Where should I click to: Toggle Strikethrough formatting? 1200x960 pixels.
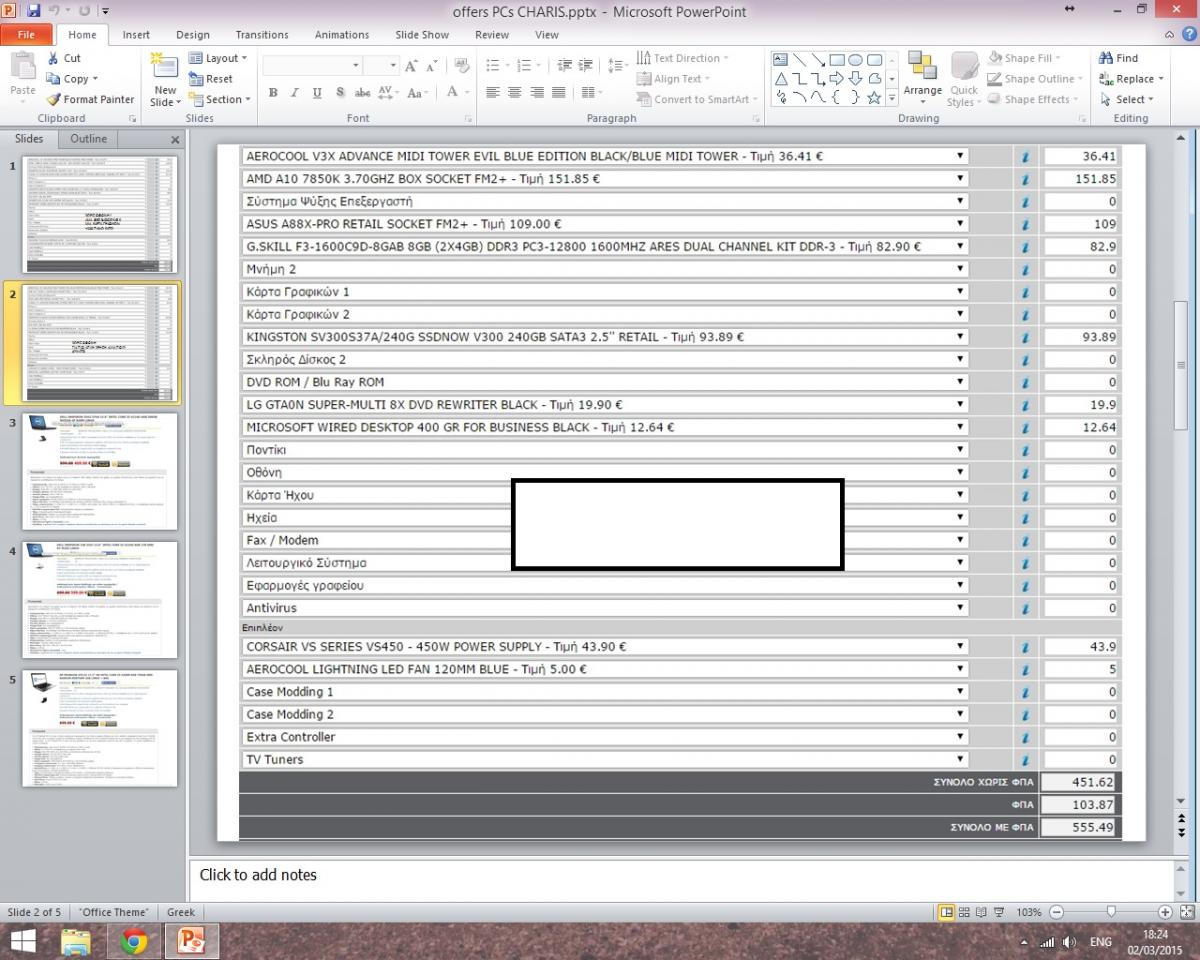point(363,92)
